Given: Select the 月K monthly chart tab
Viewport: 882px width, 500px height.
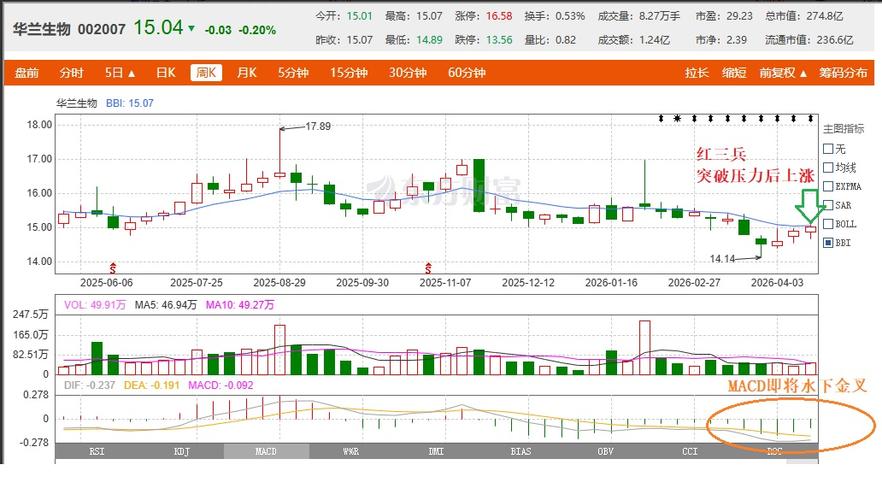Looking at the screenshot, I should 246,73.
